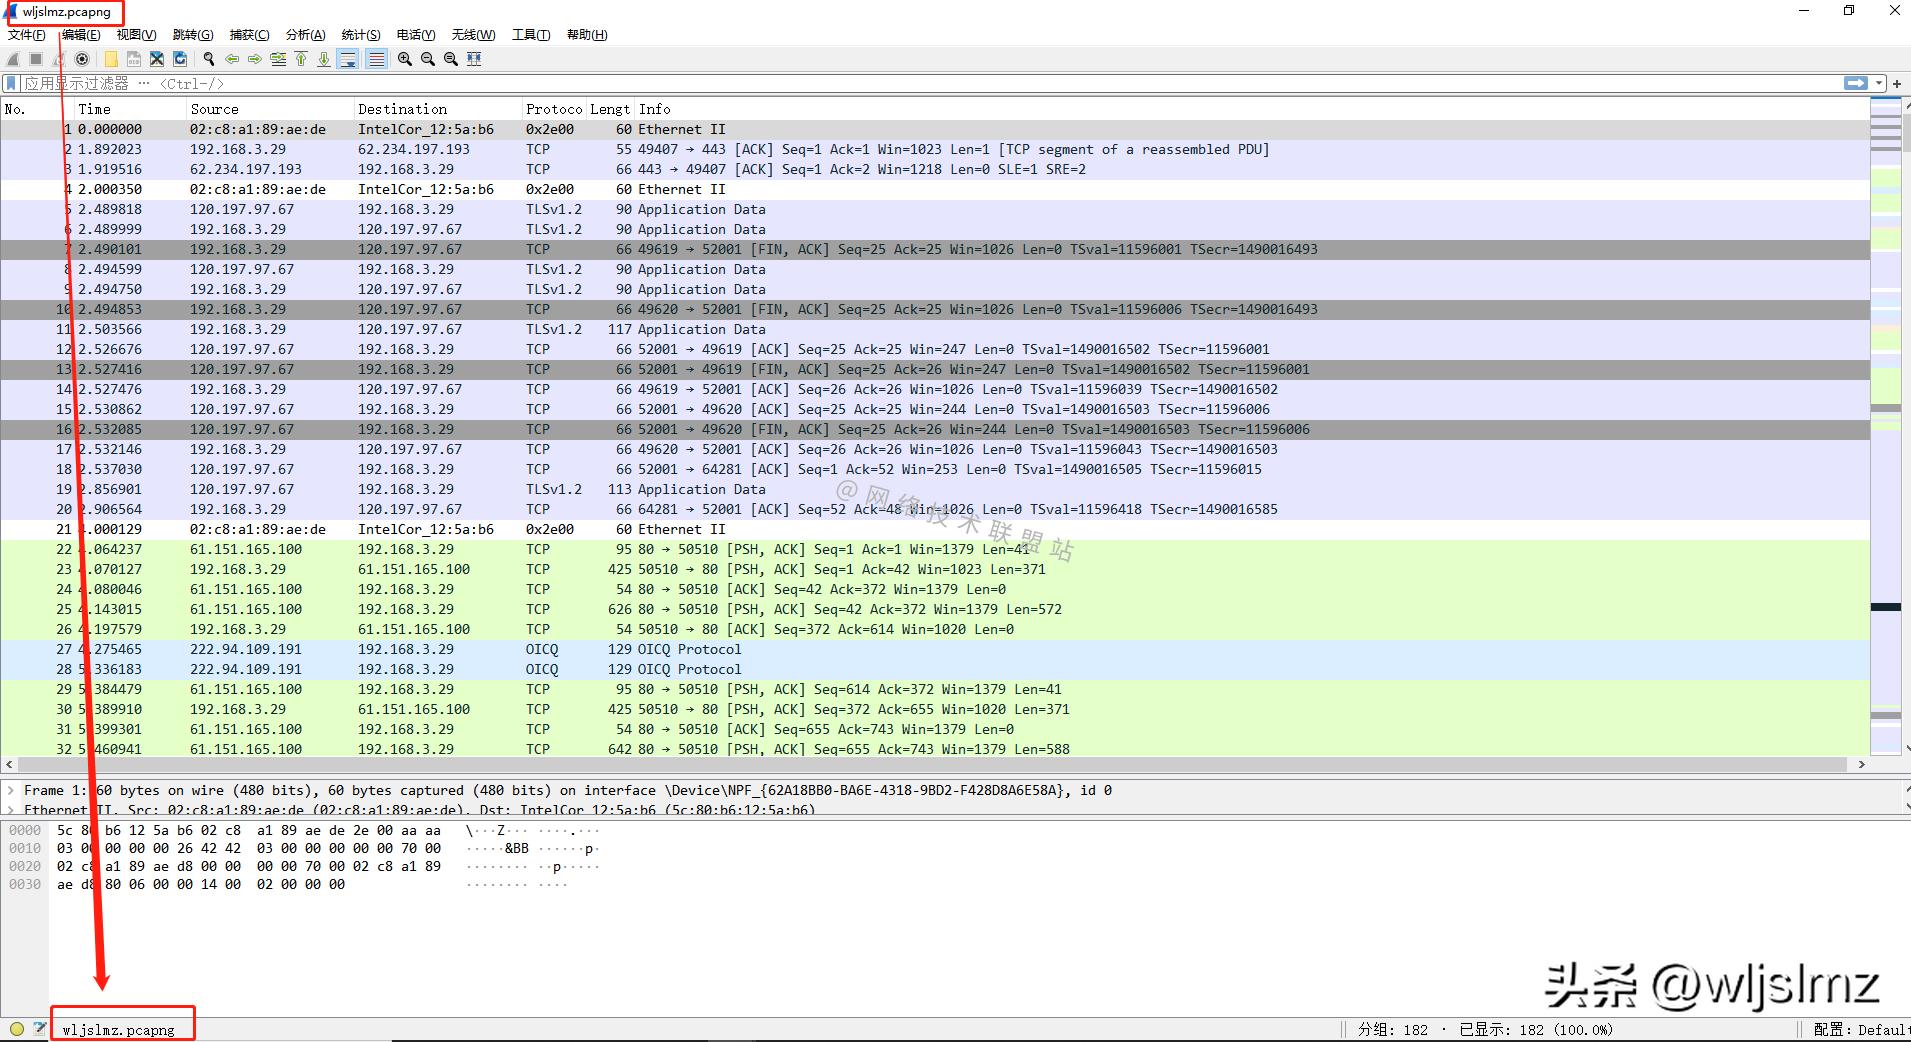
Task: Expand the Ethernet II details row
Action: pos(11,809)
